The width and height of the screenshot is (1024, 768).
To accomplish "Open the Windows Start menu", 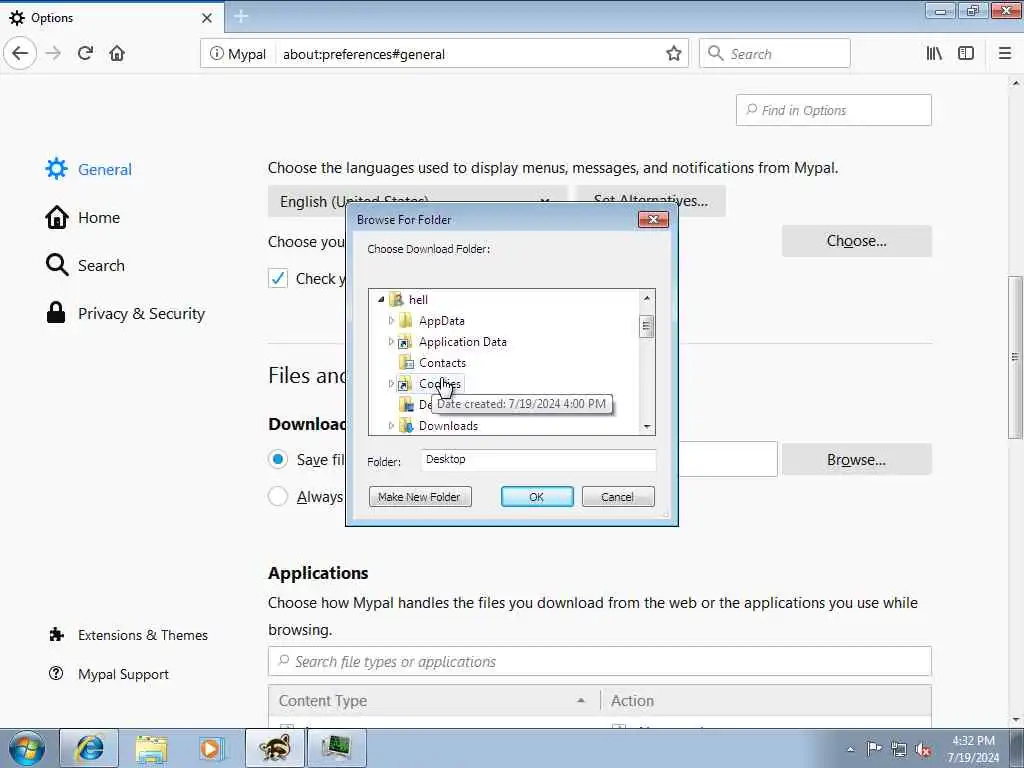I will (x=27, y=748).
